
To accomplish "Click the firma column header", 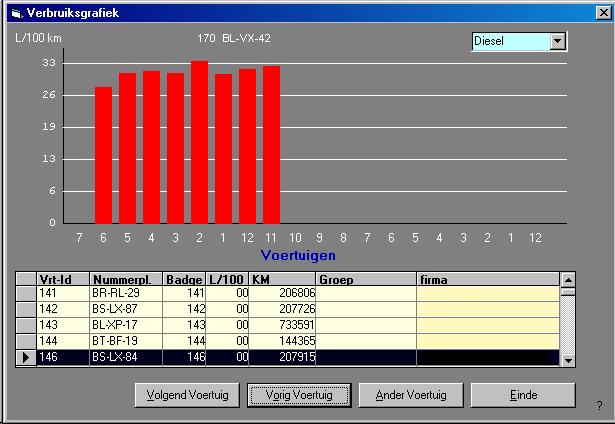I will coord(486,279).
